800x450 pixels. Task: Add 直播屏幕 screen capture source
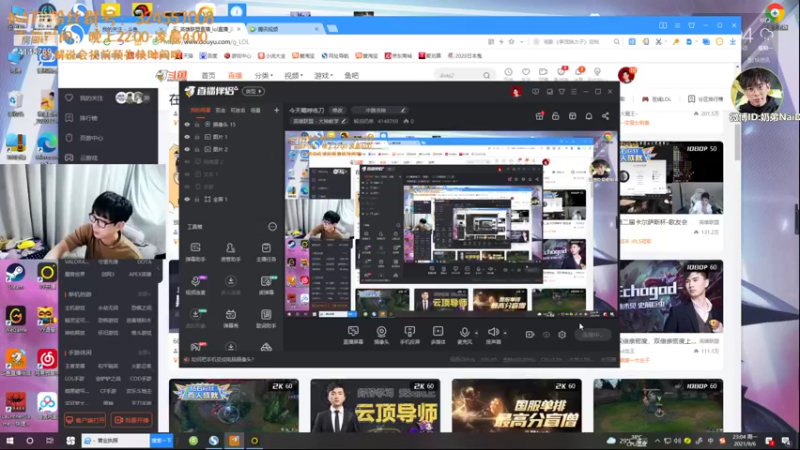point(353,335)
